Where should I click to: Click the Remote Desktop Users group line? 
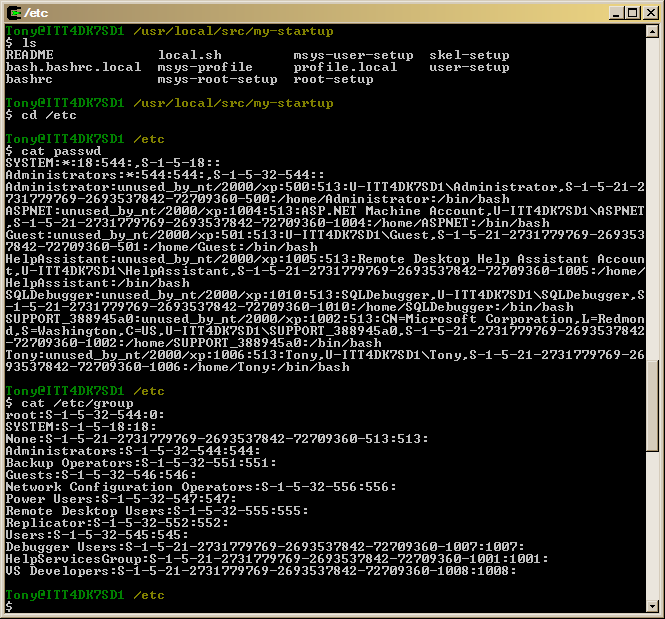coord(157,511)
